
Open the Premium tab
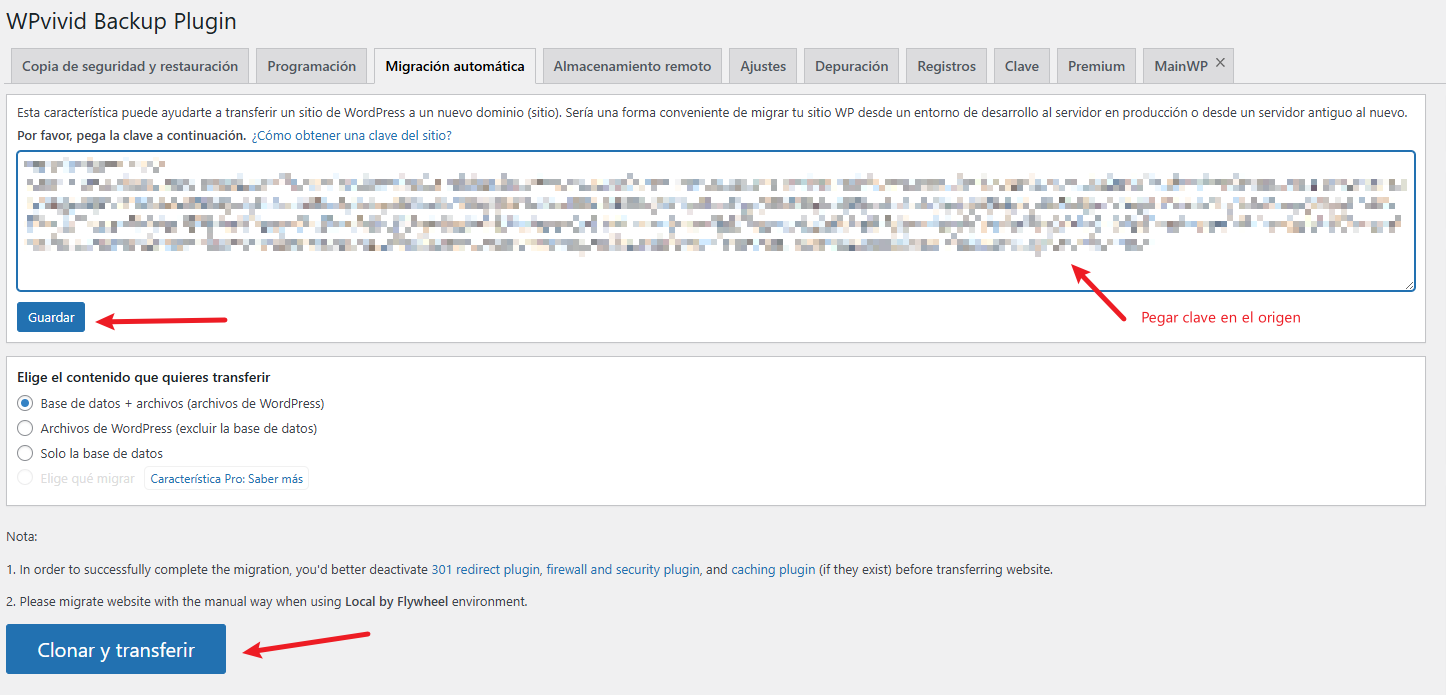pos(1096,67)
